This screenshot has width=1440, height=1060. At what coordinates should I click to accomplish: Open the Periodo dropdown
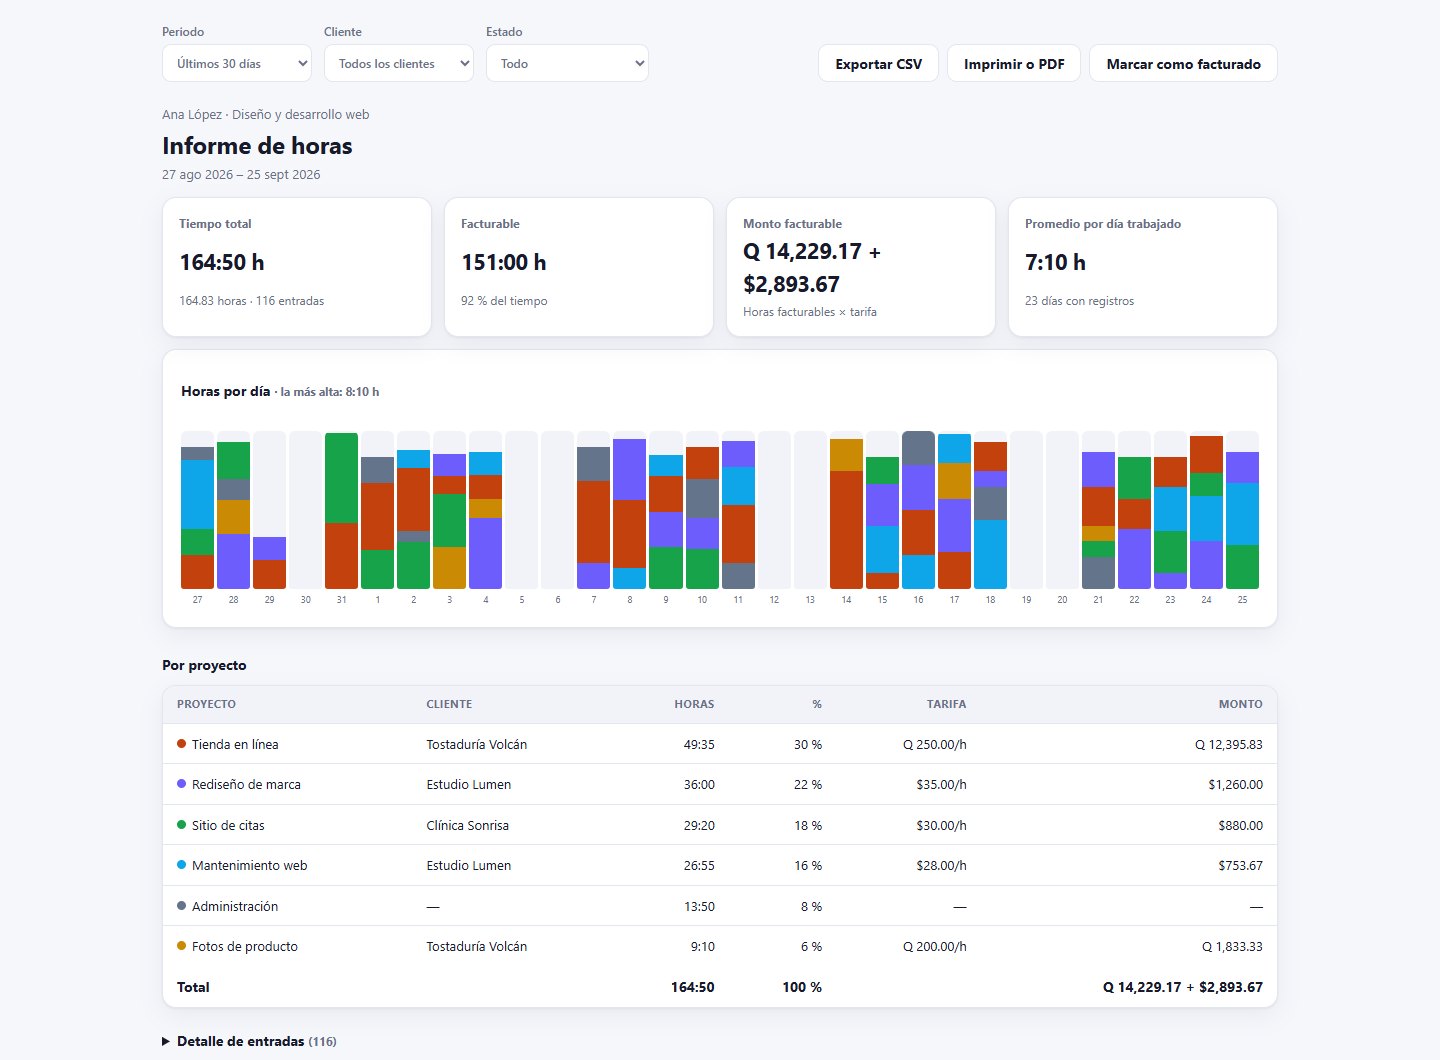[237, 63]
